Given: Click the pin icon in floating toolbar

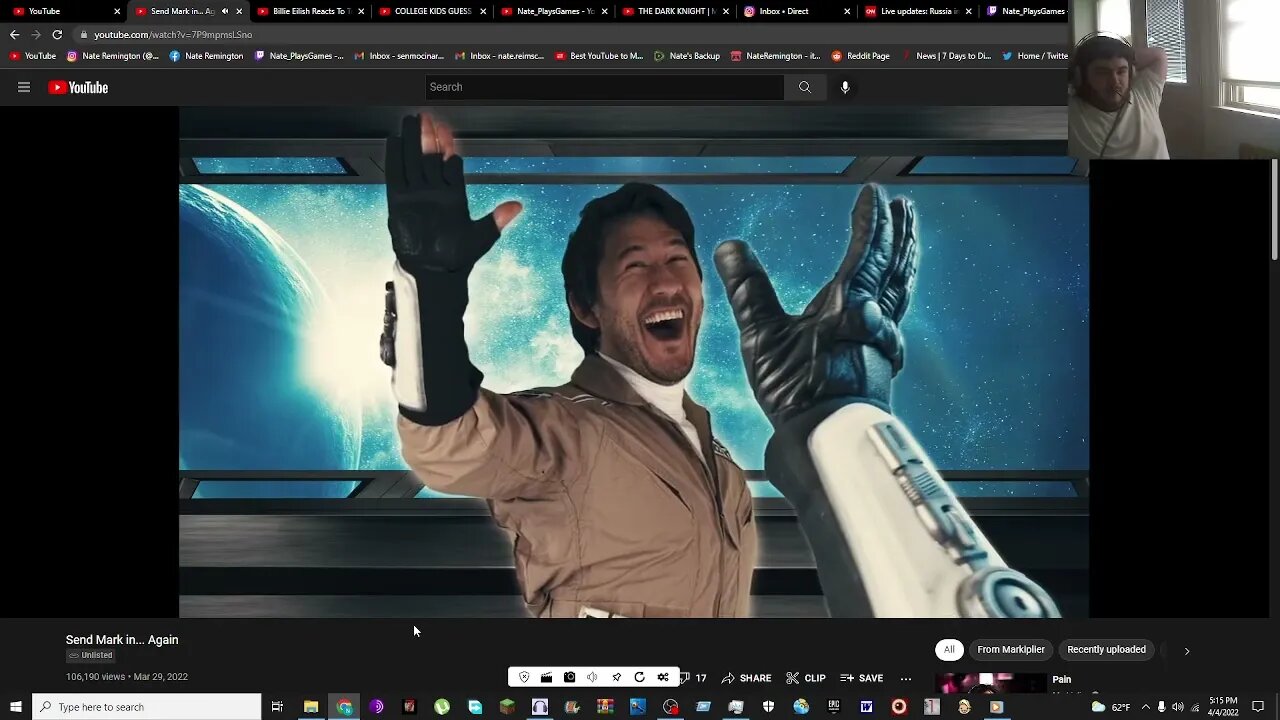Looking at the screenshot, I should (x=616, y=677).
